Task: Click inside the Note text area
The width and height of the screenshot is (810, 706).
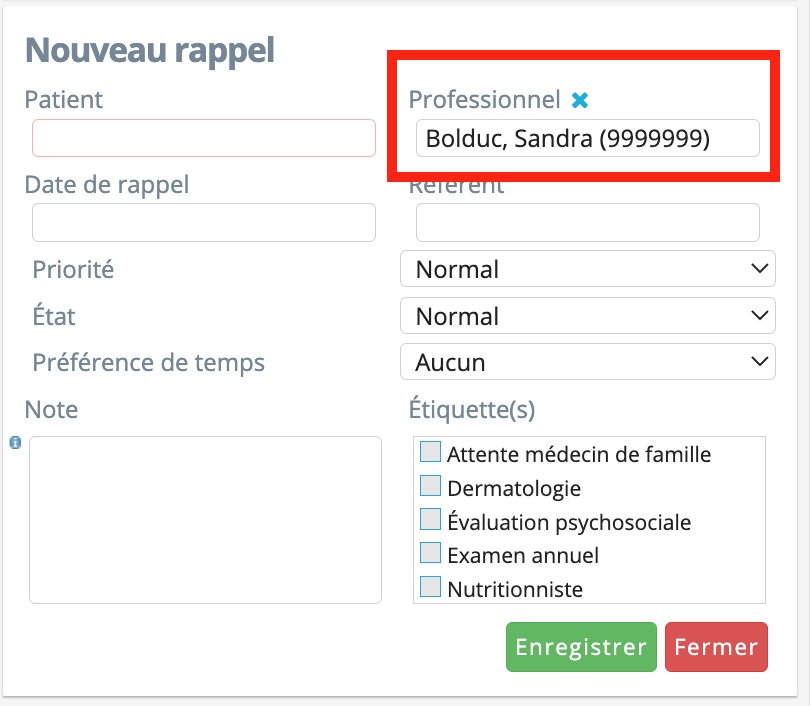Action: (x=205, y=520)
